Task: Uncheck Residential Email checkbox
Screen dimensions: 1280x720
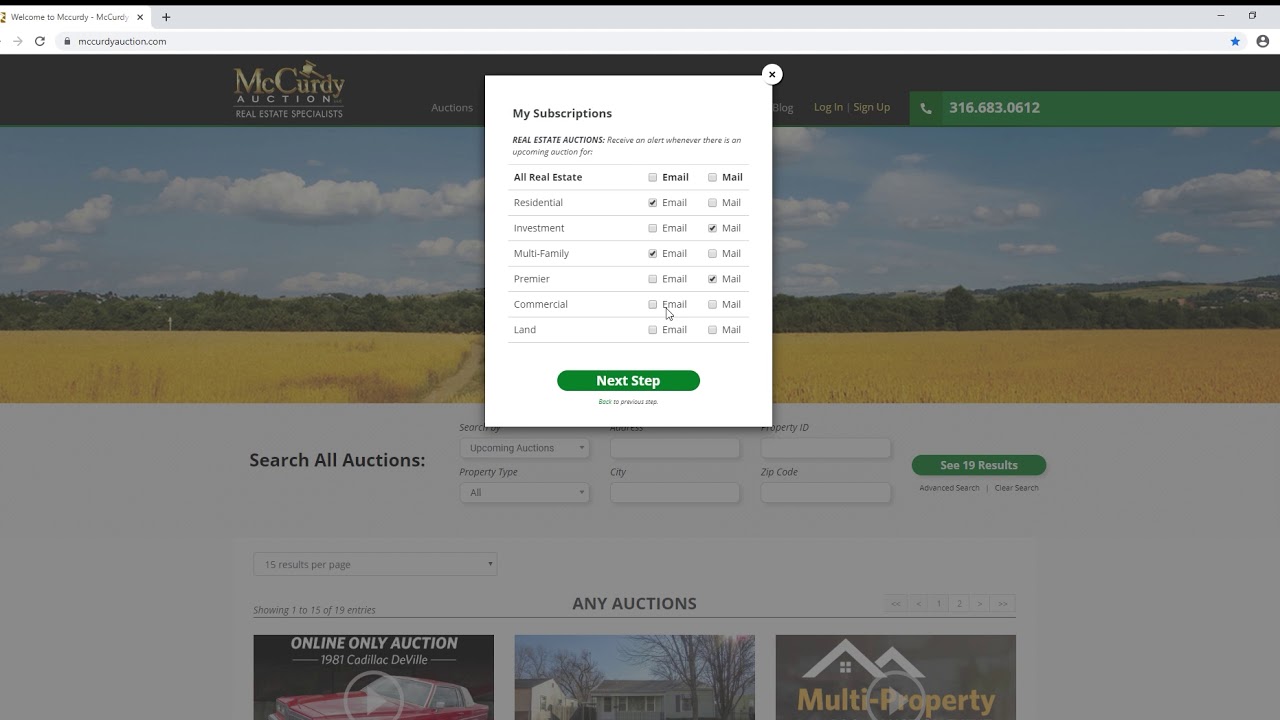Action: pos(653,202)
